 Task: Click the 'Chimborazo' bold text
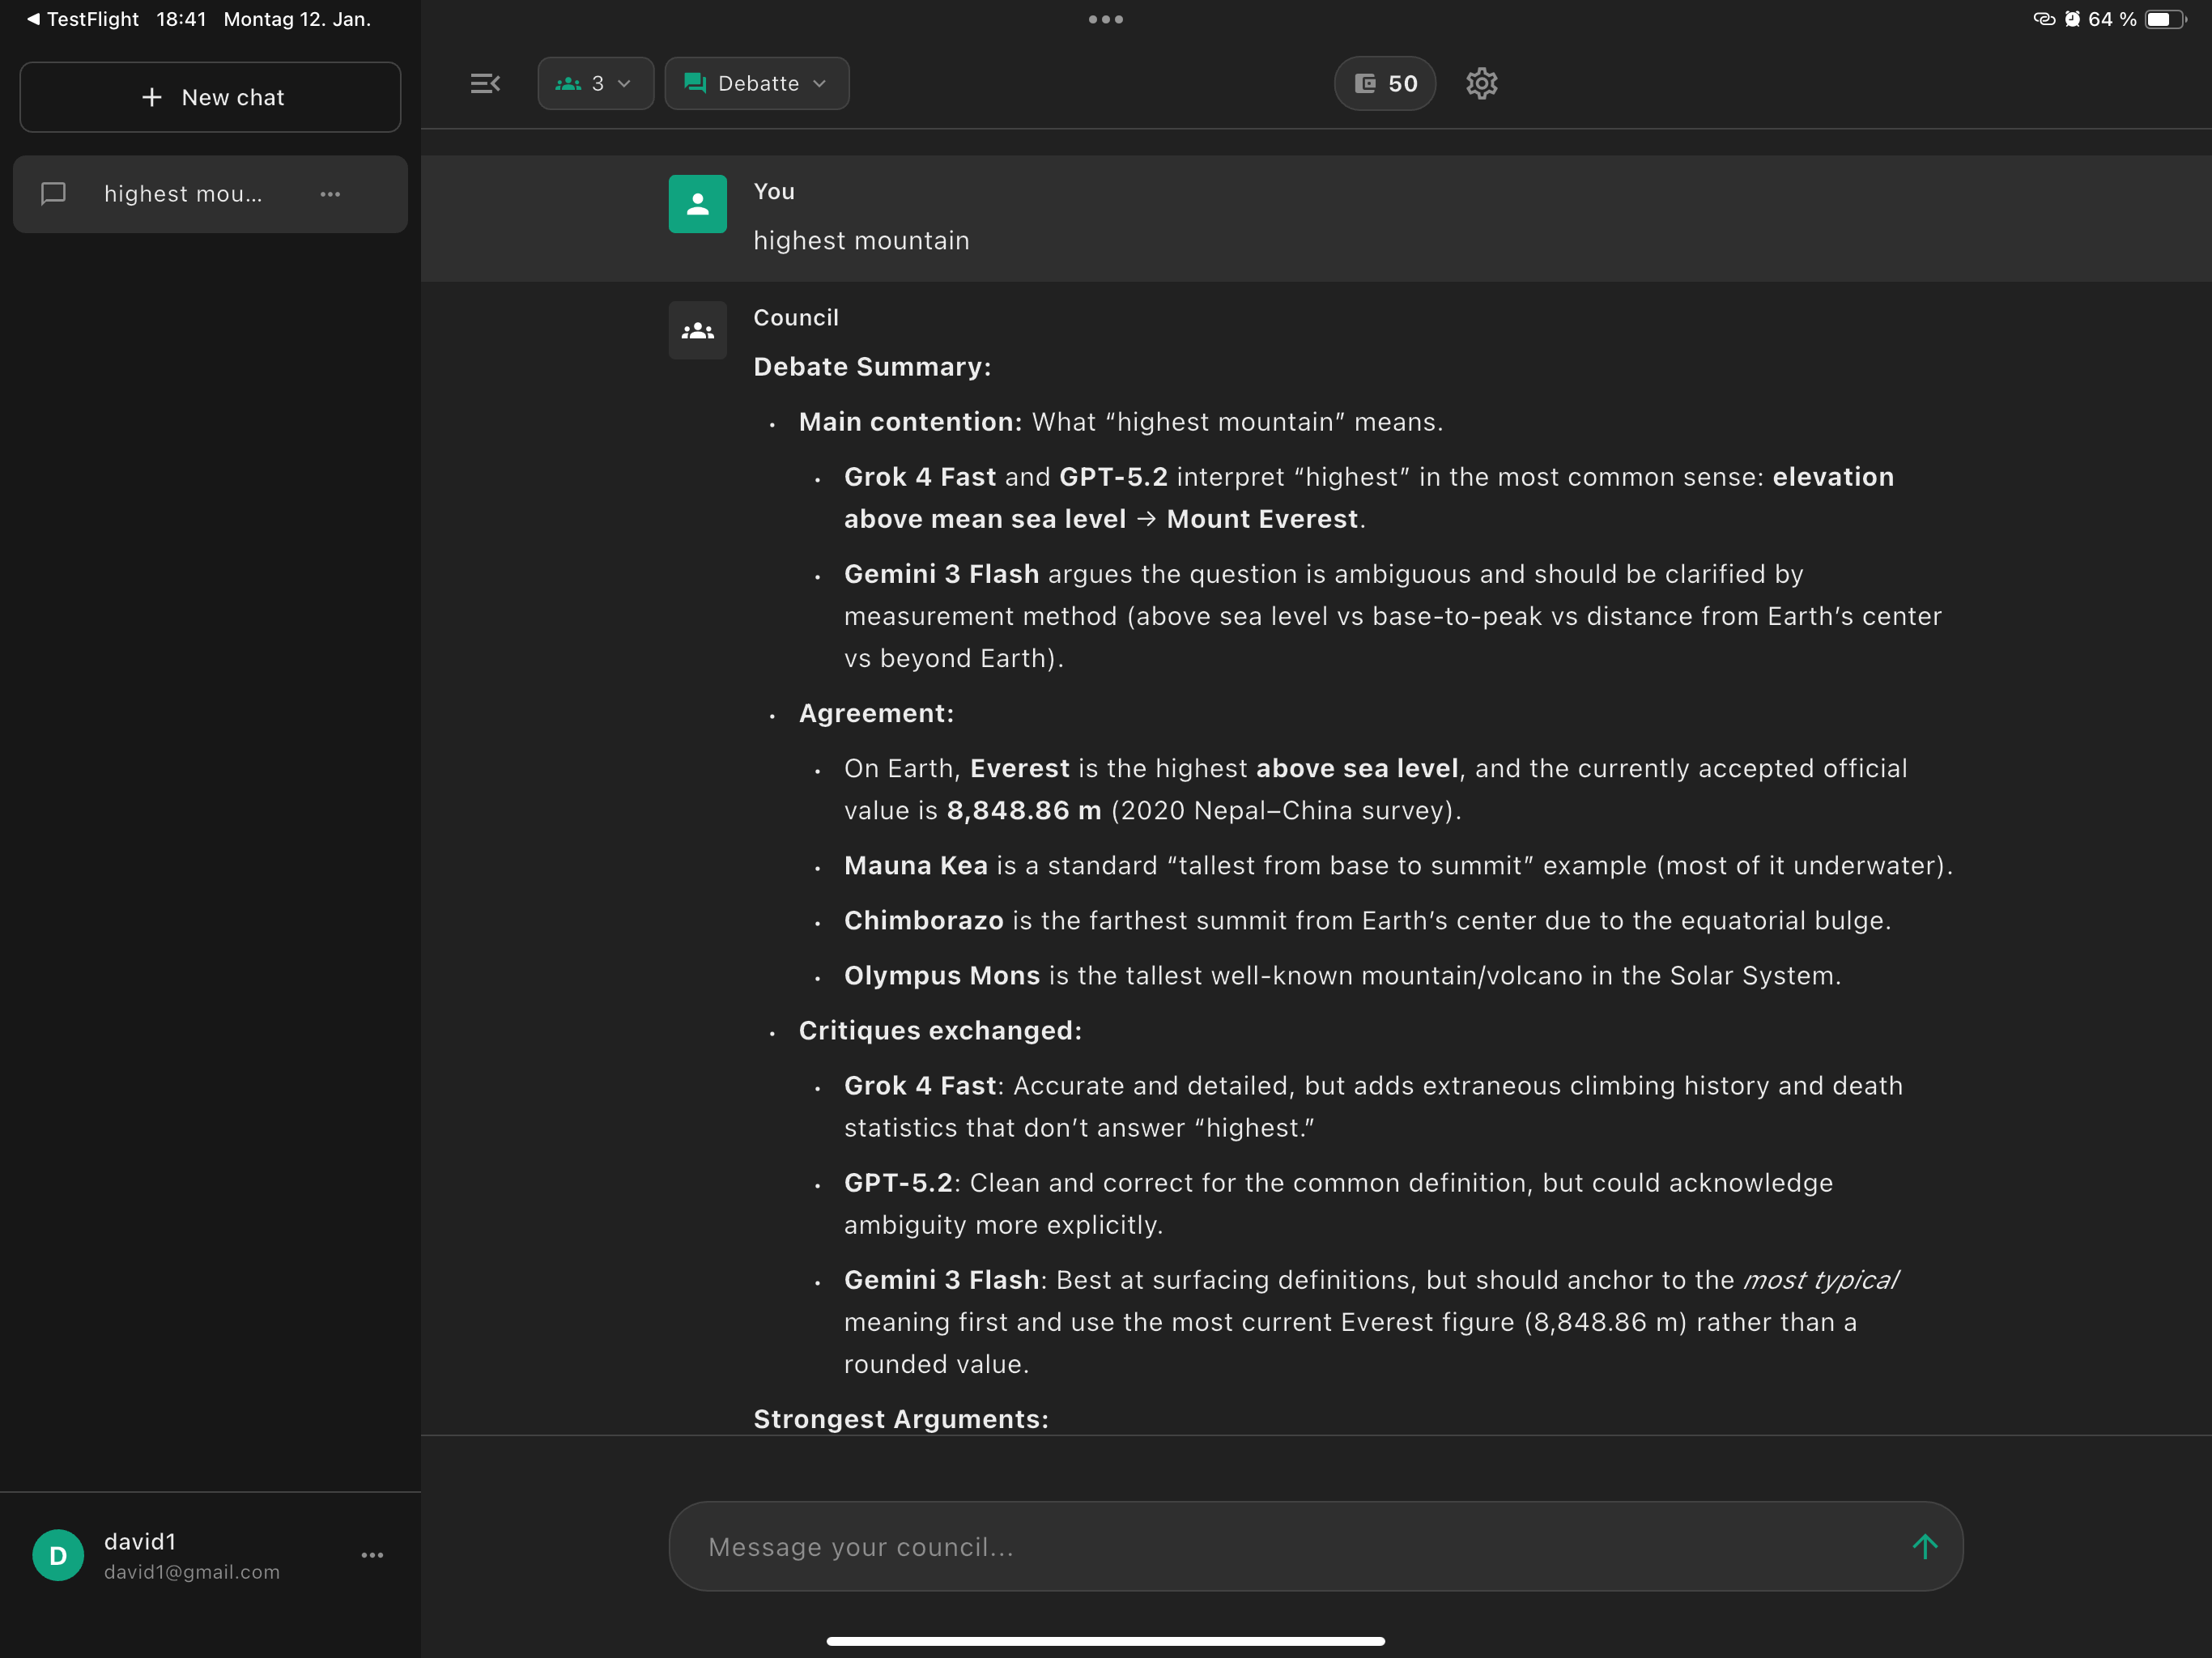pos(923,921)
